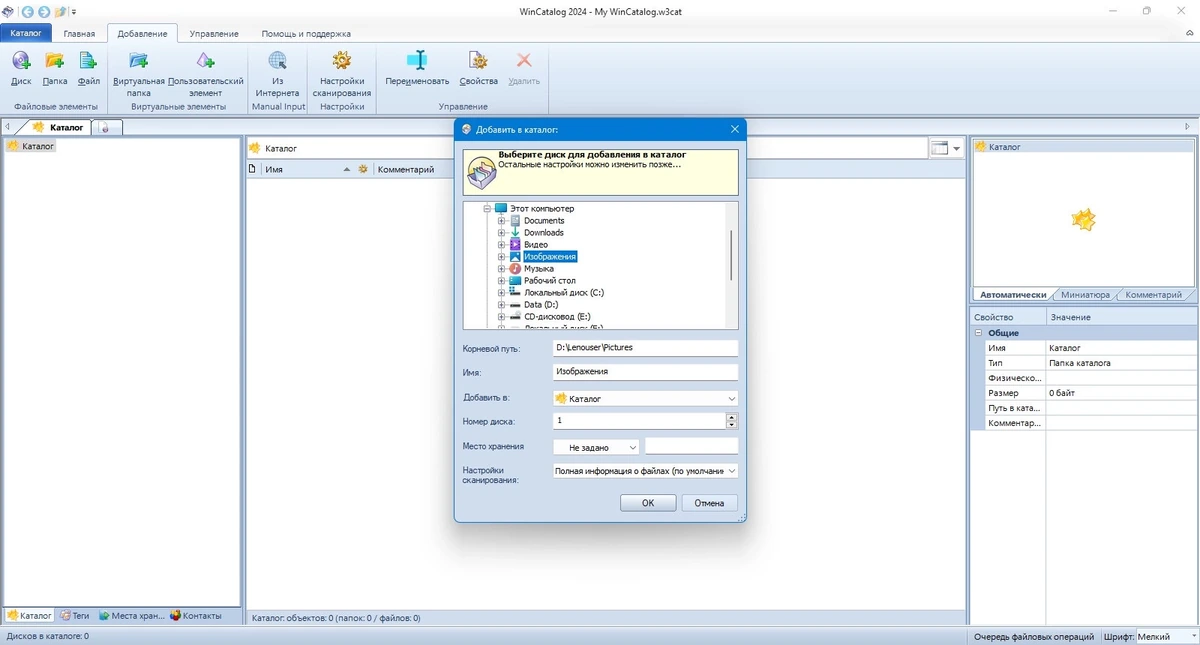
Task: Click the Имя input field
Action: tap(646, 371)
